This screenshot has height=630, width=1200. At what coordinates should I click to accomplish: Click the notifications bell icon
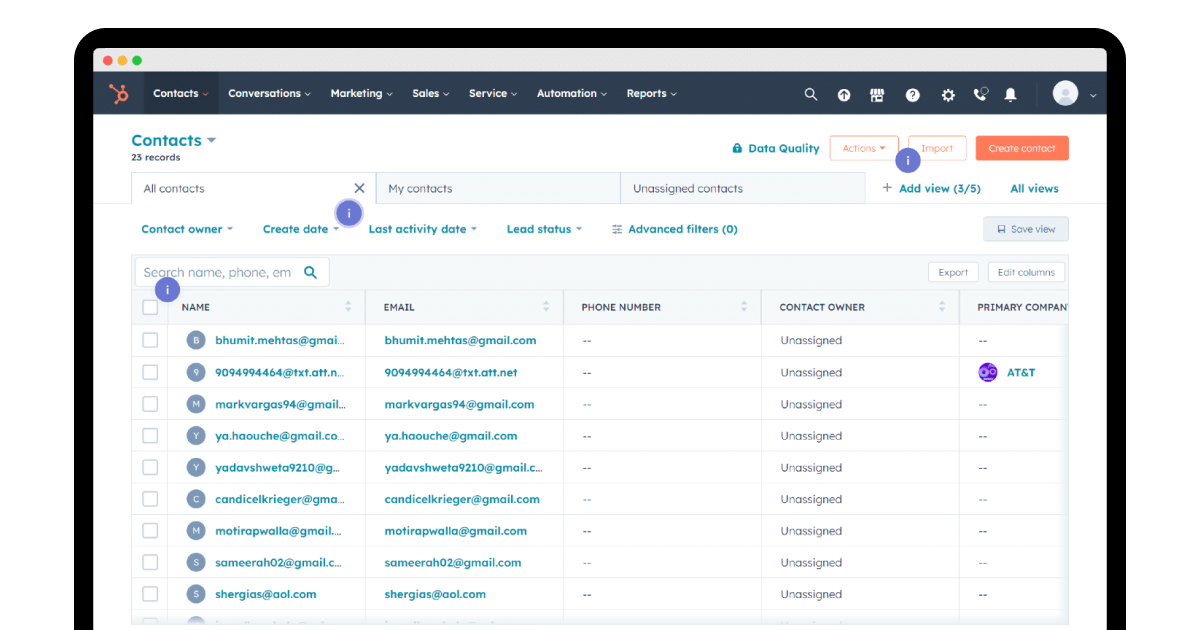[x=1010, y=93]
